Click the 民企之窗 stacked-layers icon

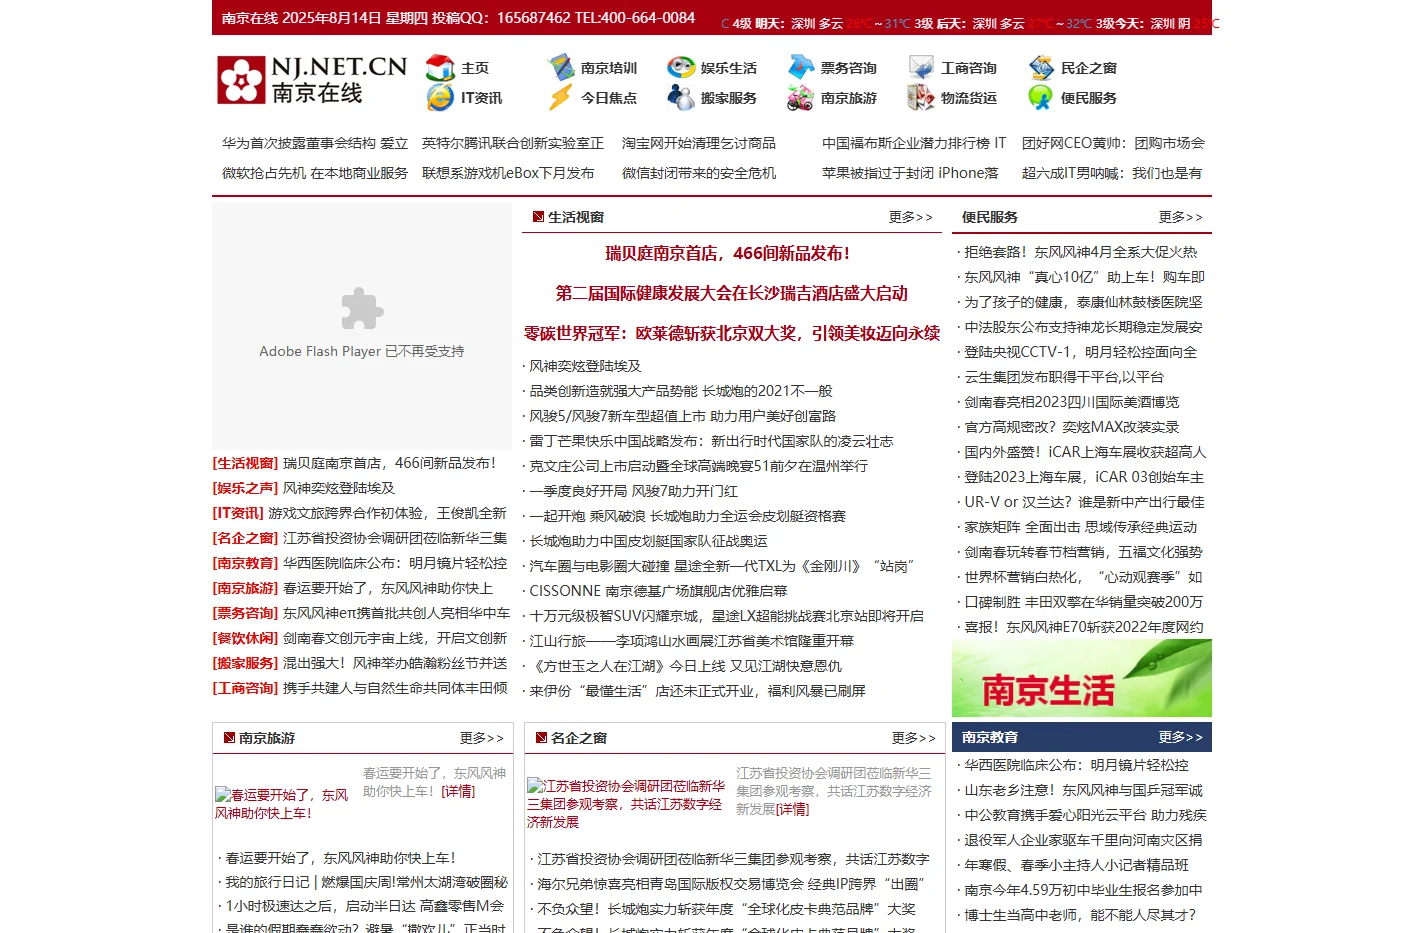pos(1041,68)
